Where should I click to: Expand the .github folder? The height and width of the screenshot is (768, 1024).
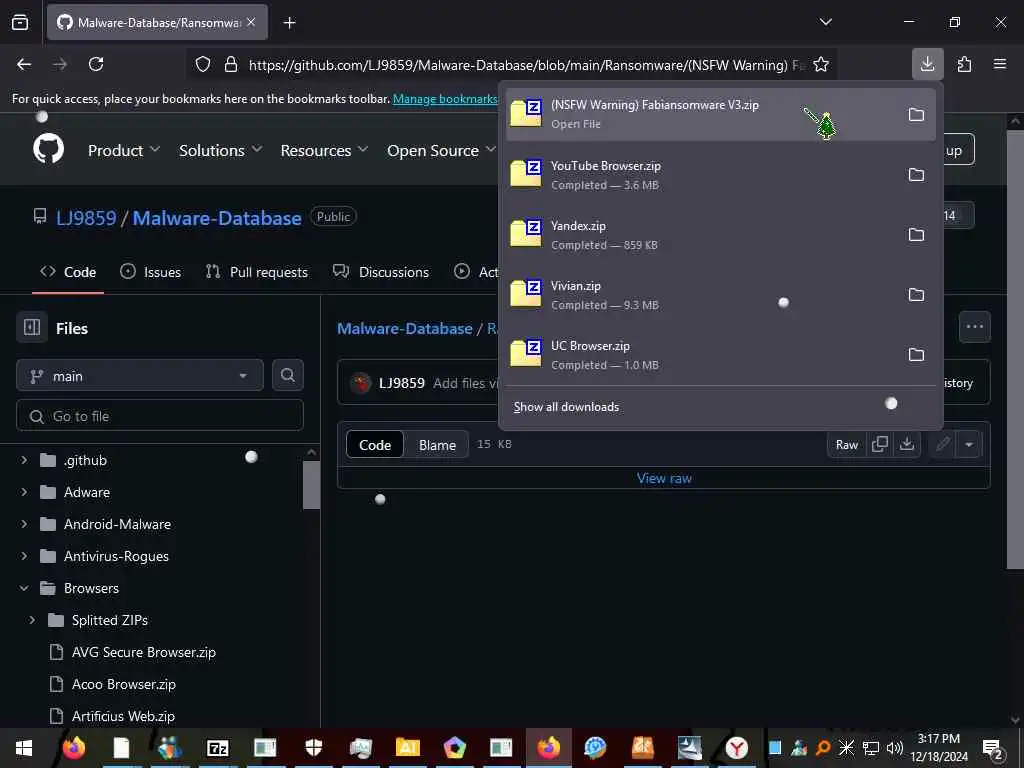[24, 460]
